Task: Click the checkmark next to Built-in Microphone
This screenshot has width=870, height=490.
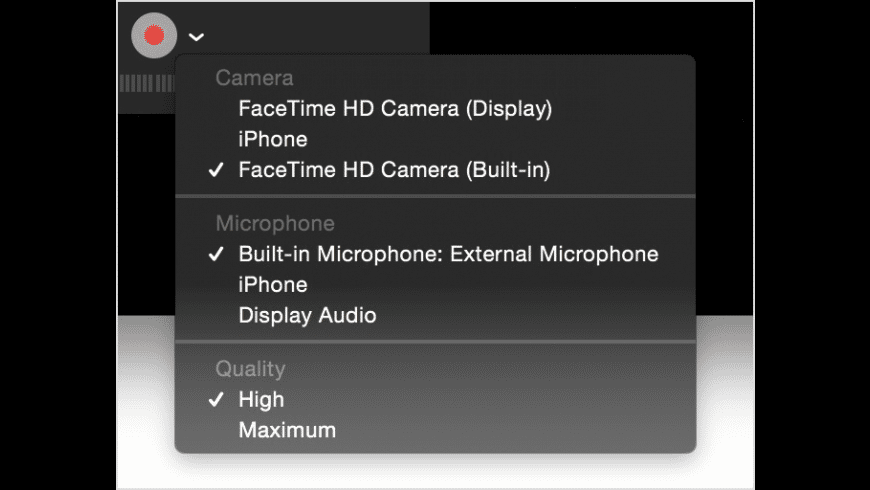Action: pyautogui.click(x=216, y=254)
